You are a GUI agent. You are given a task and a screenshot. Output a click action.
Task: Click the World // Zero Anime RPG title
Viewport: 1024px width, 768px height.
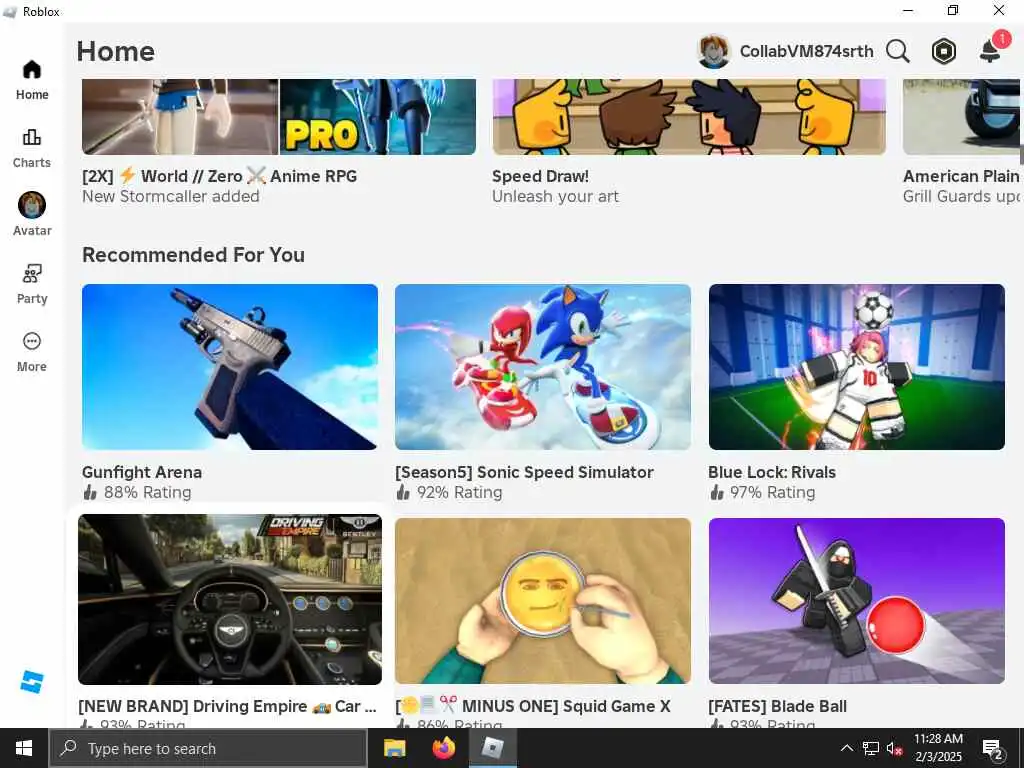click(219, 176)
